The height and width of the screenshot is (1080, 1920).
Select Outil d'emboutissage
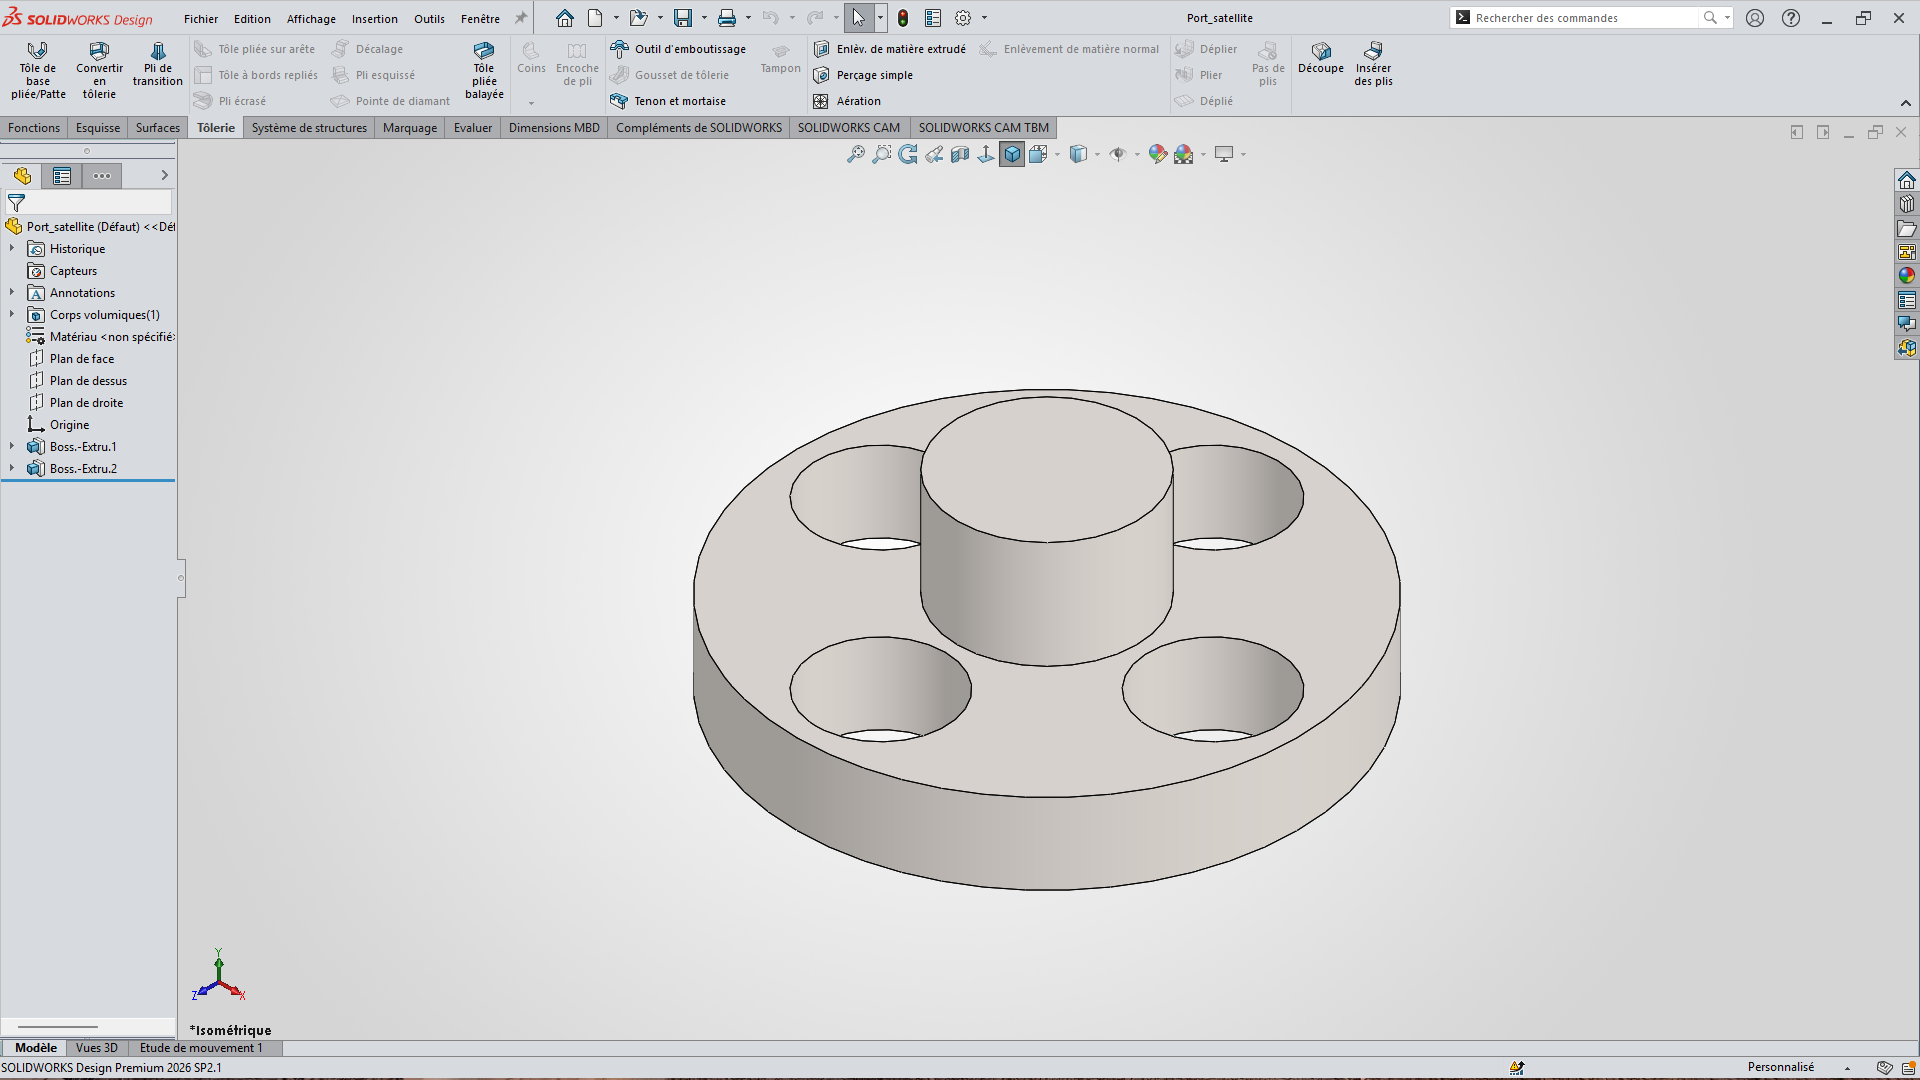click(x=679, y=49)
